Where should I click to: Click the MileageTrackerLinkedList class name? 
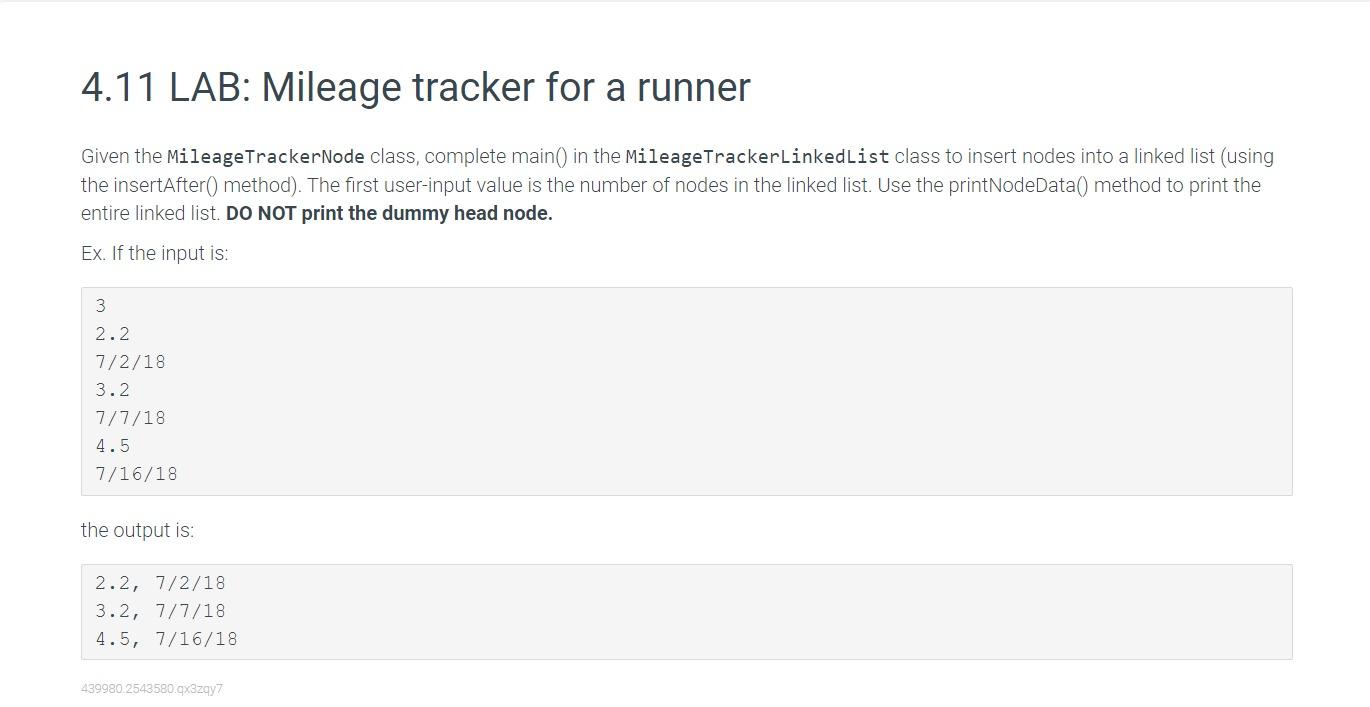coord(757,157)
